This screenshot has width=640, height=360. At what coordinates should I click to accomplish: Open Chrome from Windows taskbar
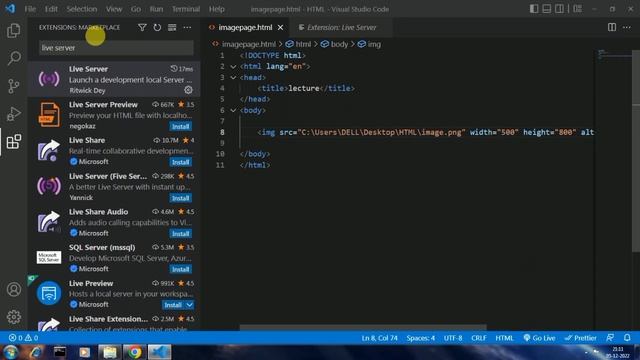coord(134,352)
